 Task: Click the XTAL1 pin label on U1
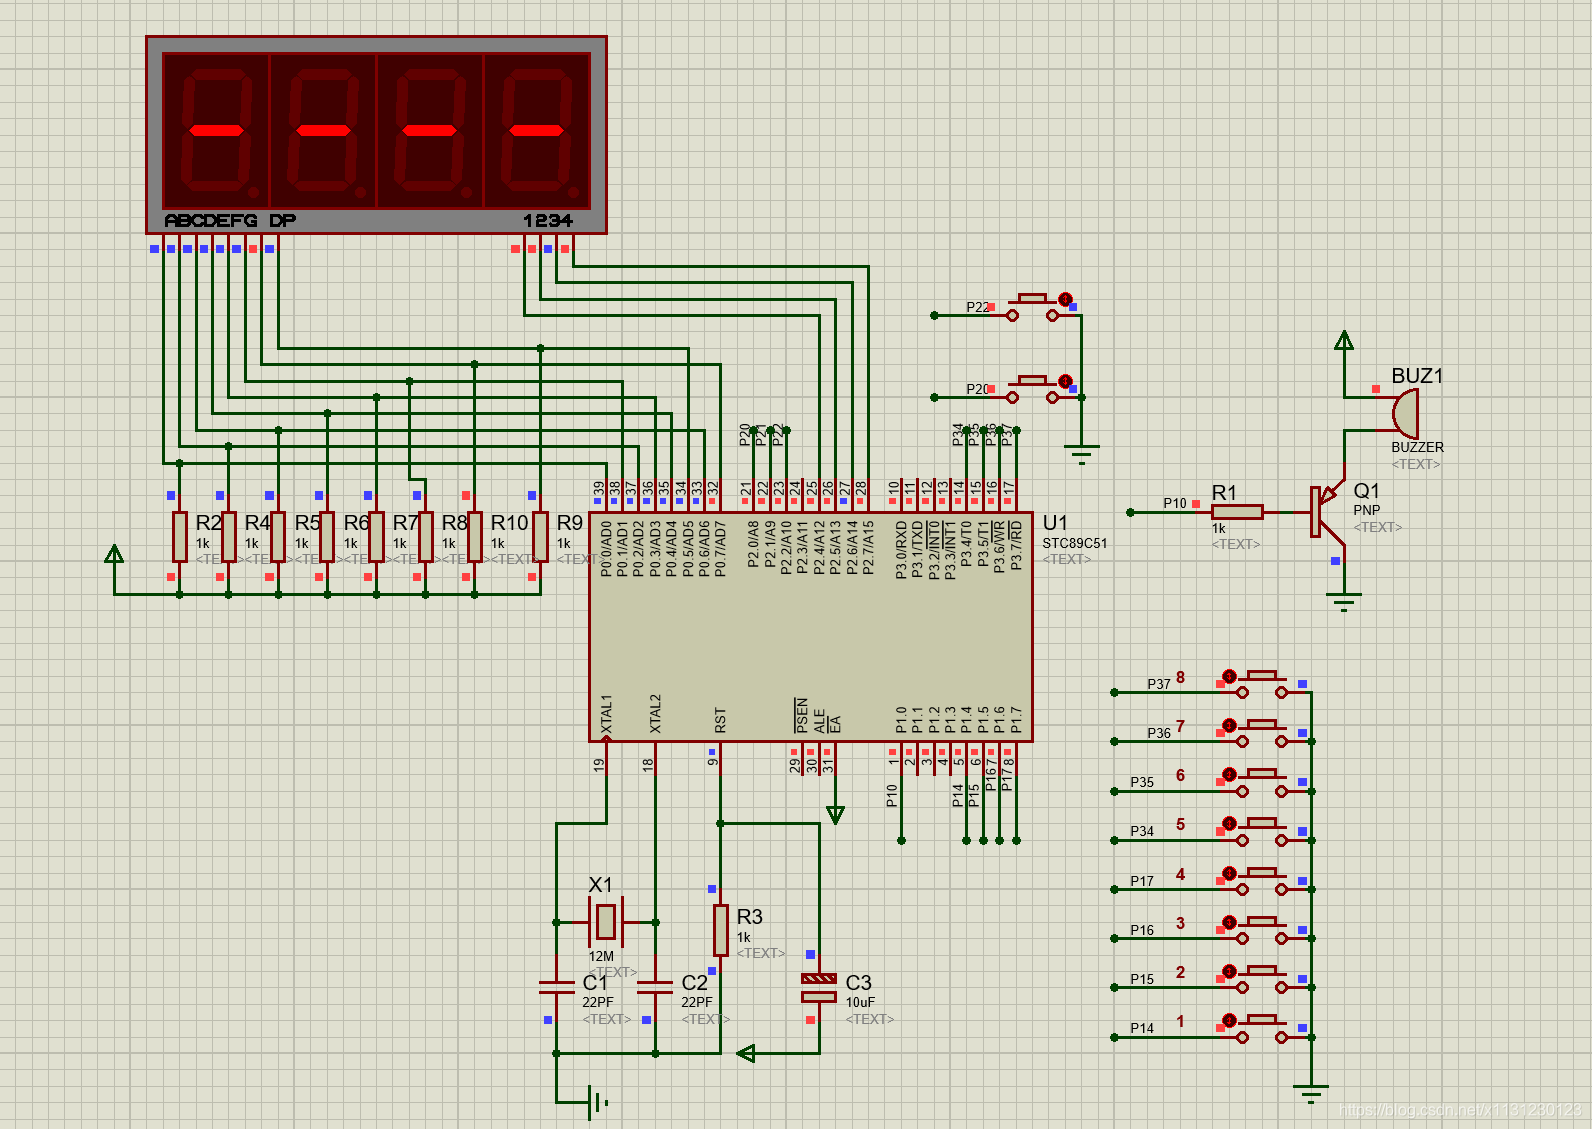[606, 715]
